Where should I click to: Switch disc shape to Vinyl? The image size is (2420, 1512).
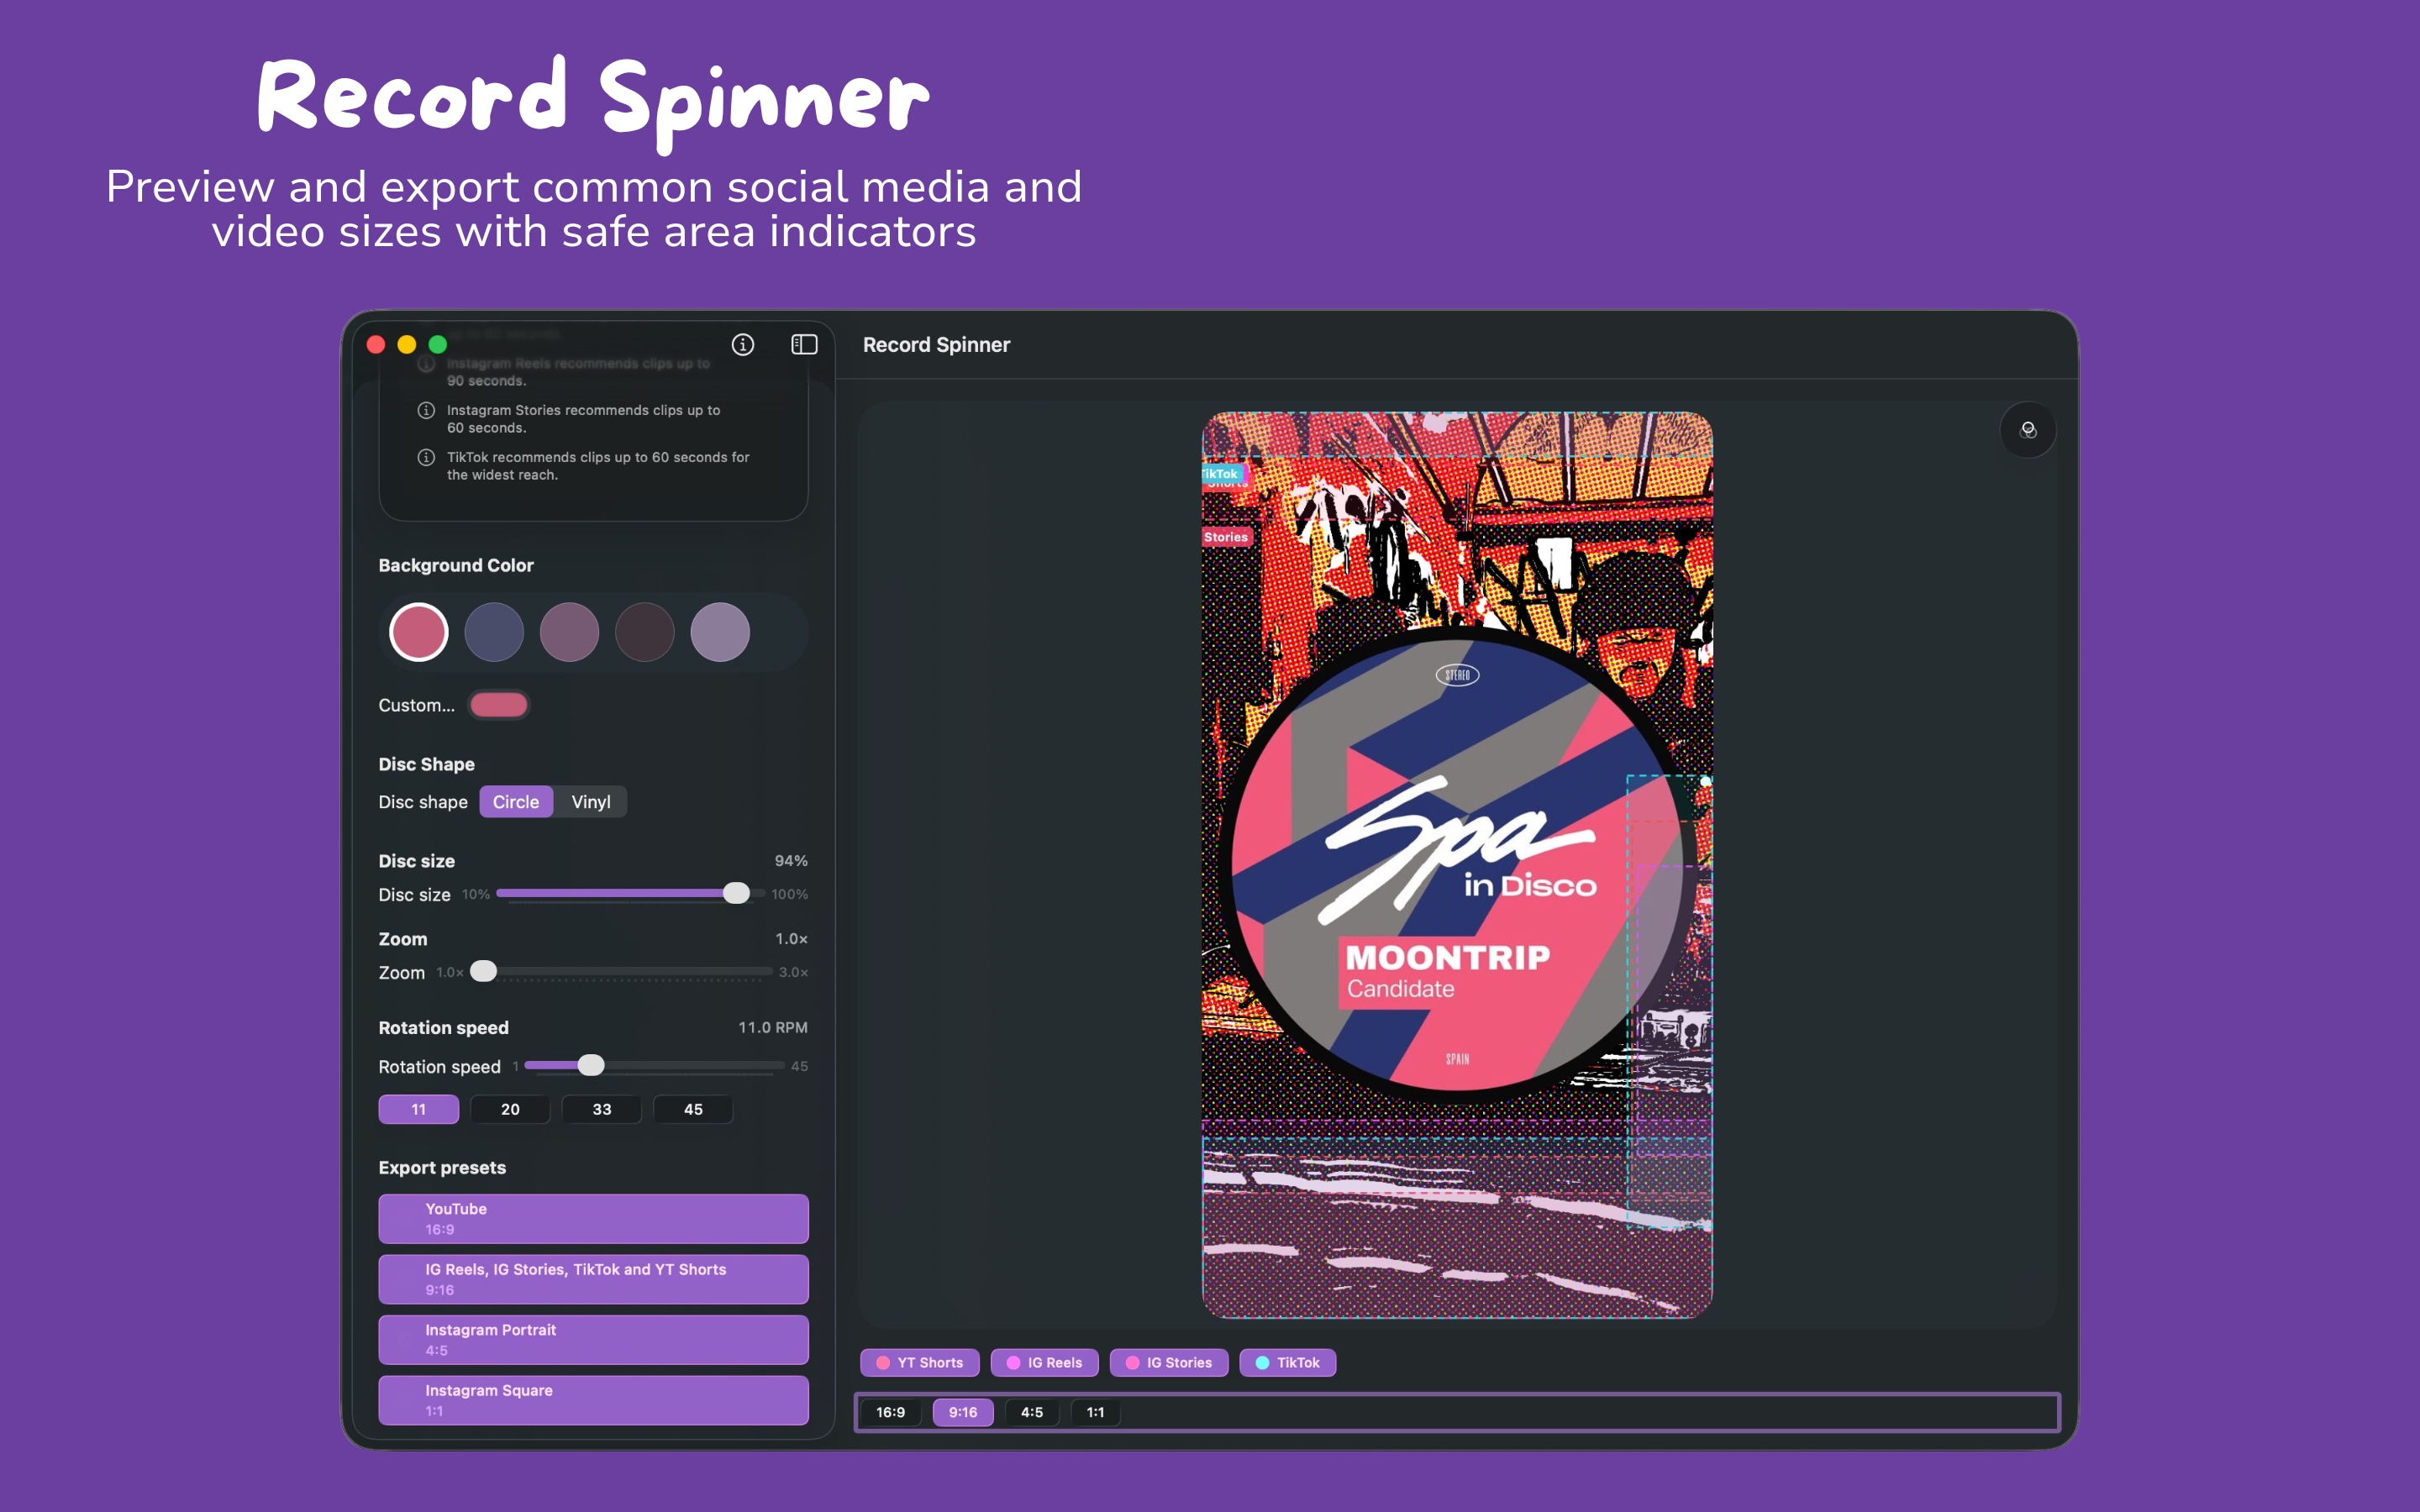[x=591, y=802]
